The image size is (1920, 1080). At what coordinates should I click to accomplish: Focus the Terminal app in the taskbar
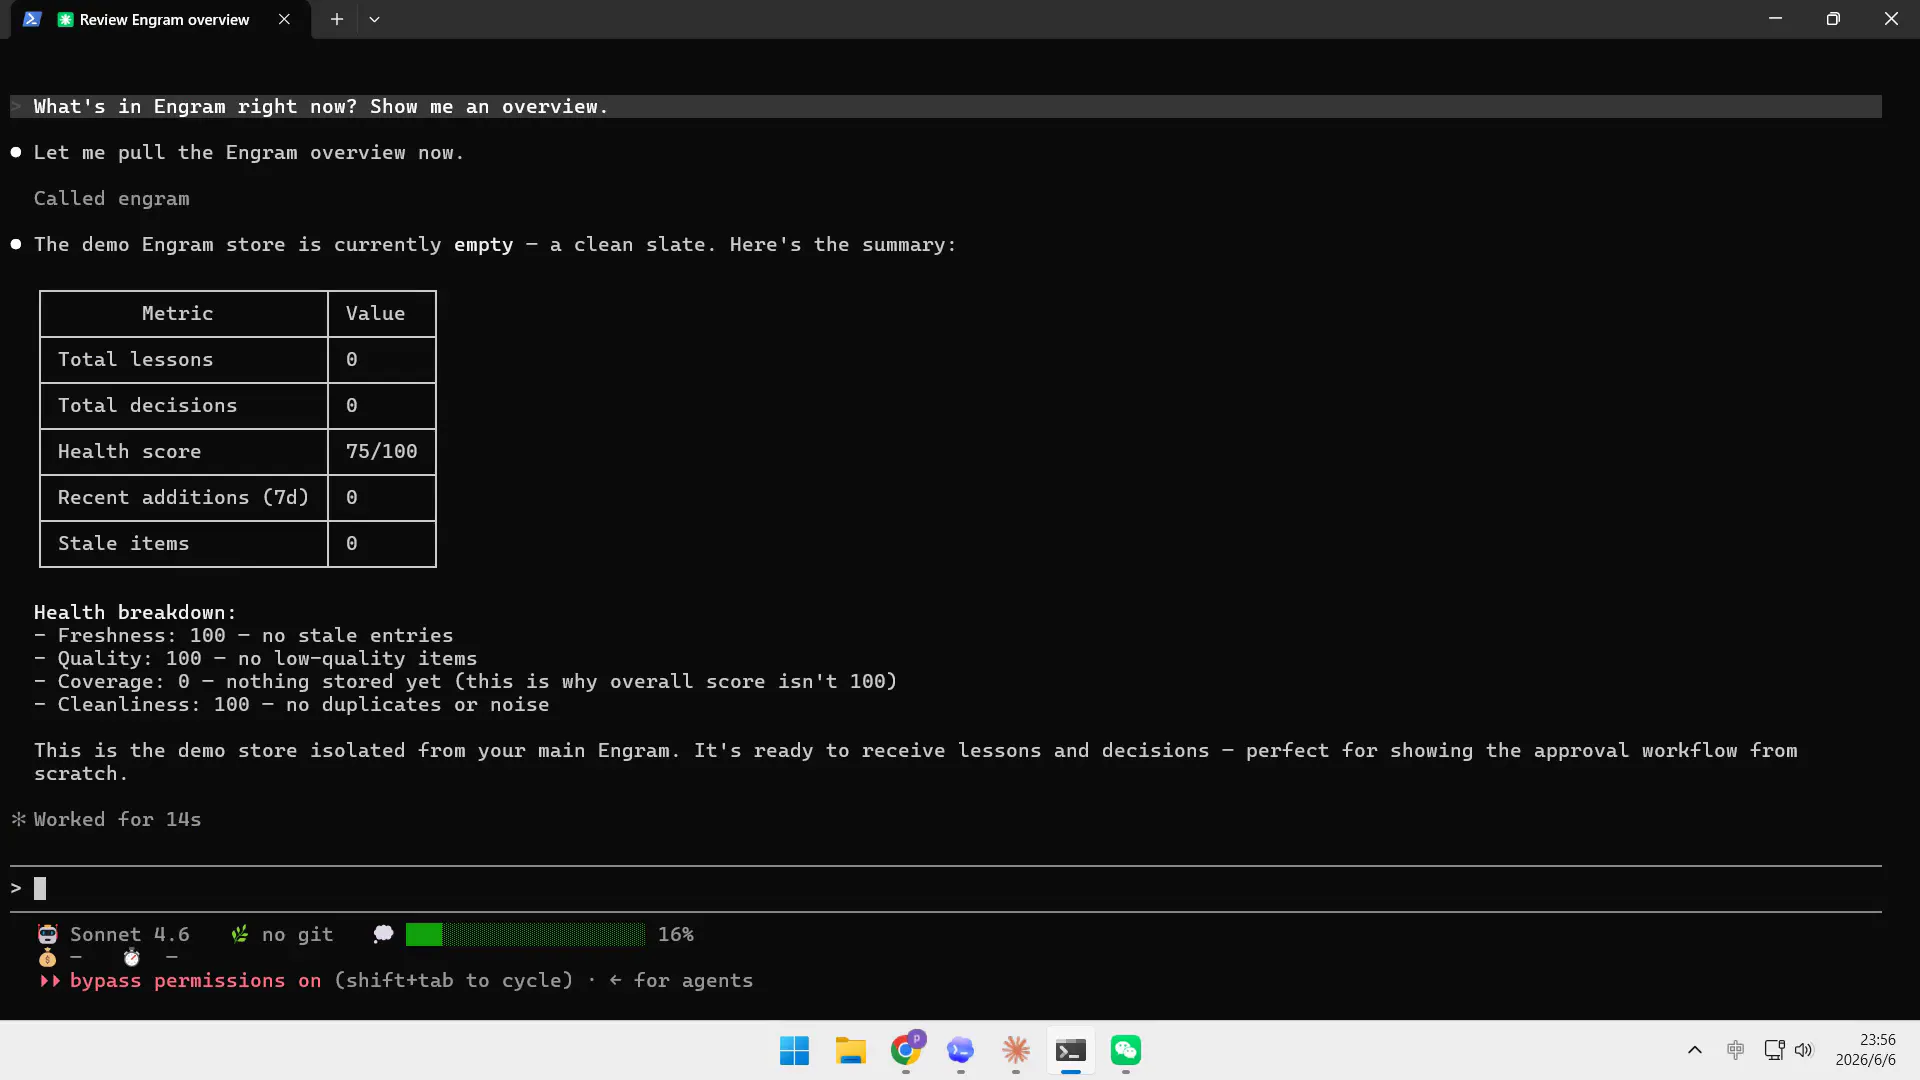tap(1071, 1050)
